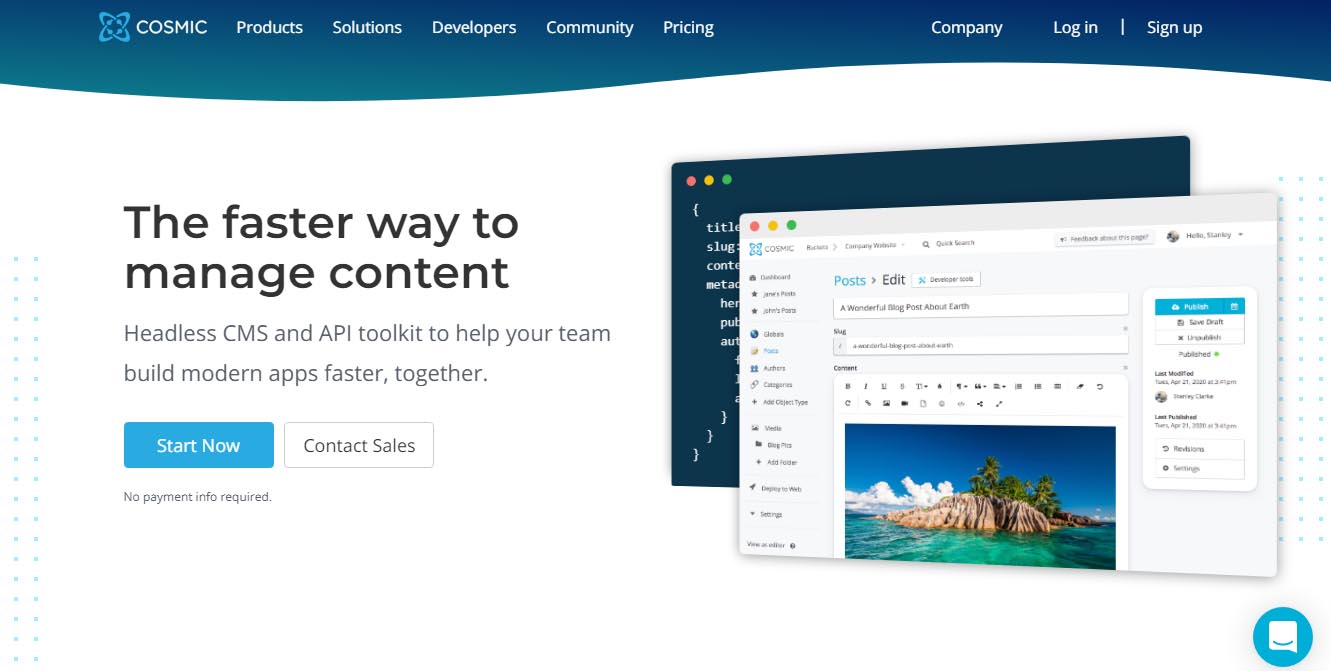Go to the Pricing page

688,27
